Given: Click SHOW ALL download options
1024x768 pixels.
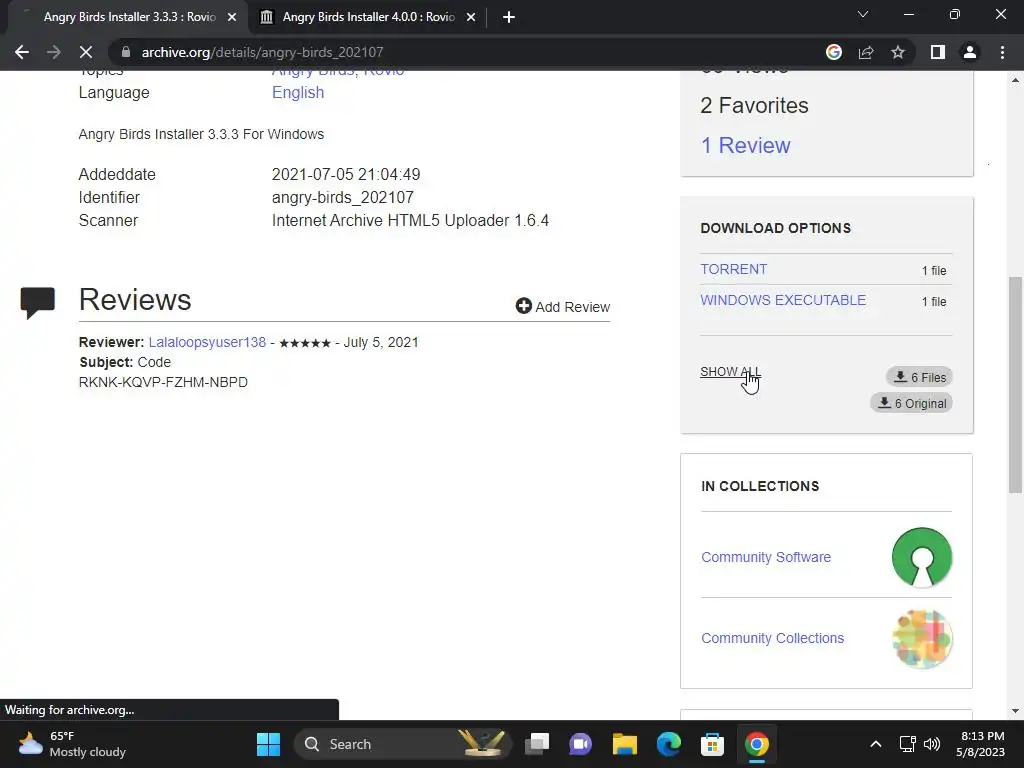Looking at the screenshot, I should click(730, 372).
